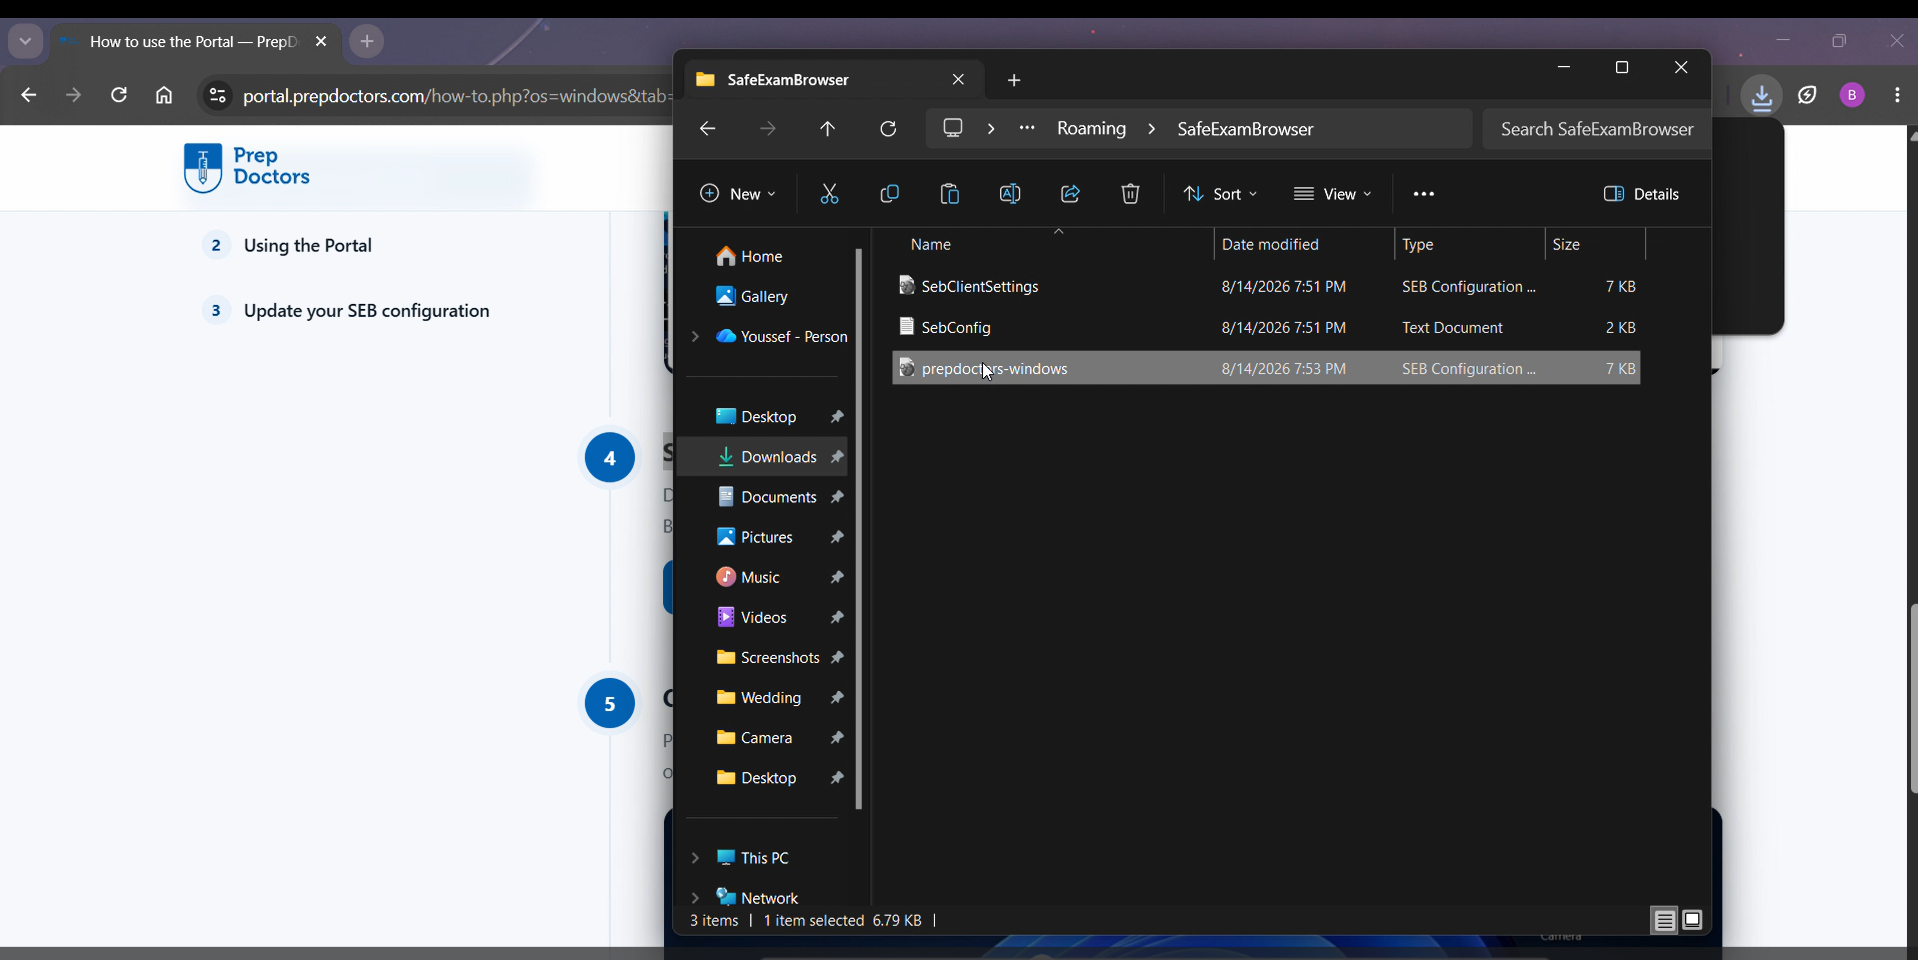Click the Chrome home button
Viewport: 1918px width, 960px height.
tap(164, 96)
